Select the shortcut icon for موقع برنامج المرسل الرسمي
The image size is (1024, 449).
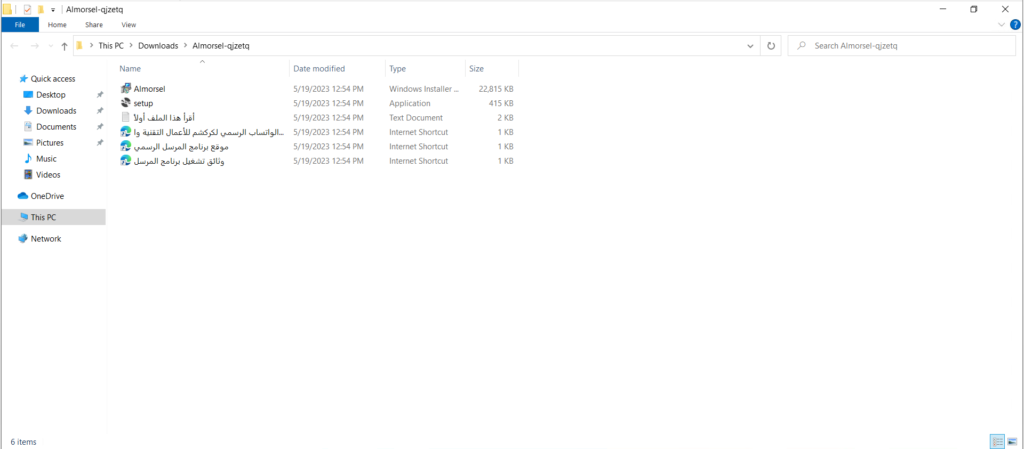126,146
